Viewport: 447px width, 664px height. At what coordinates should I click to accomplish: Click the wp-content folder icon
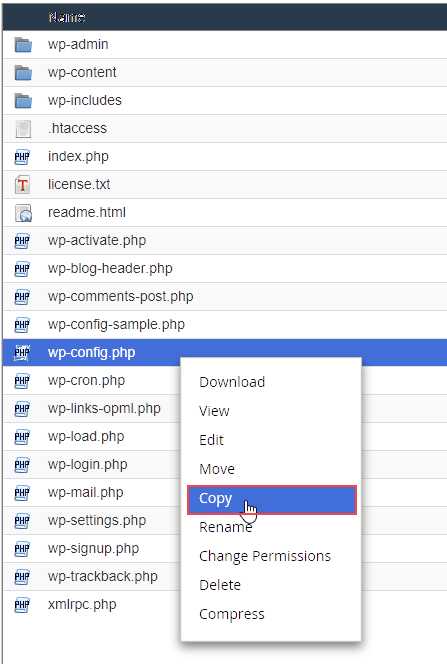click(x=23, y=72)
